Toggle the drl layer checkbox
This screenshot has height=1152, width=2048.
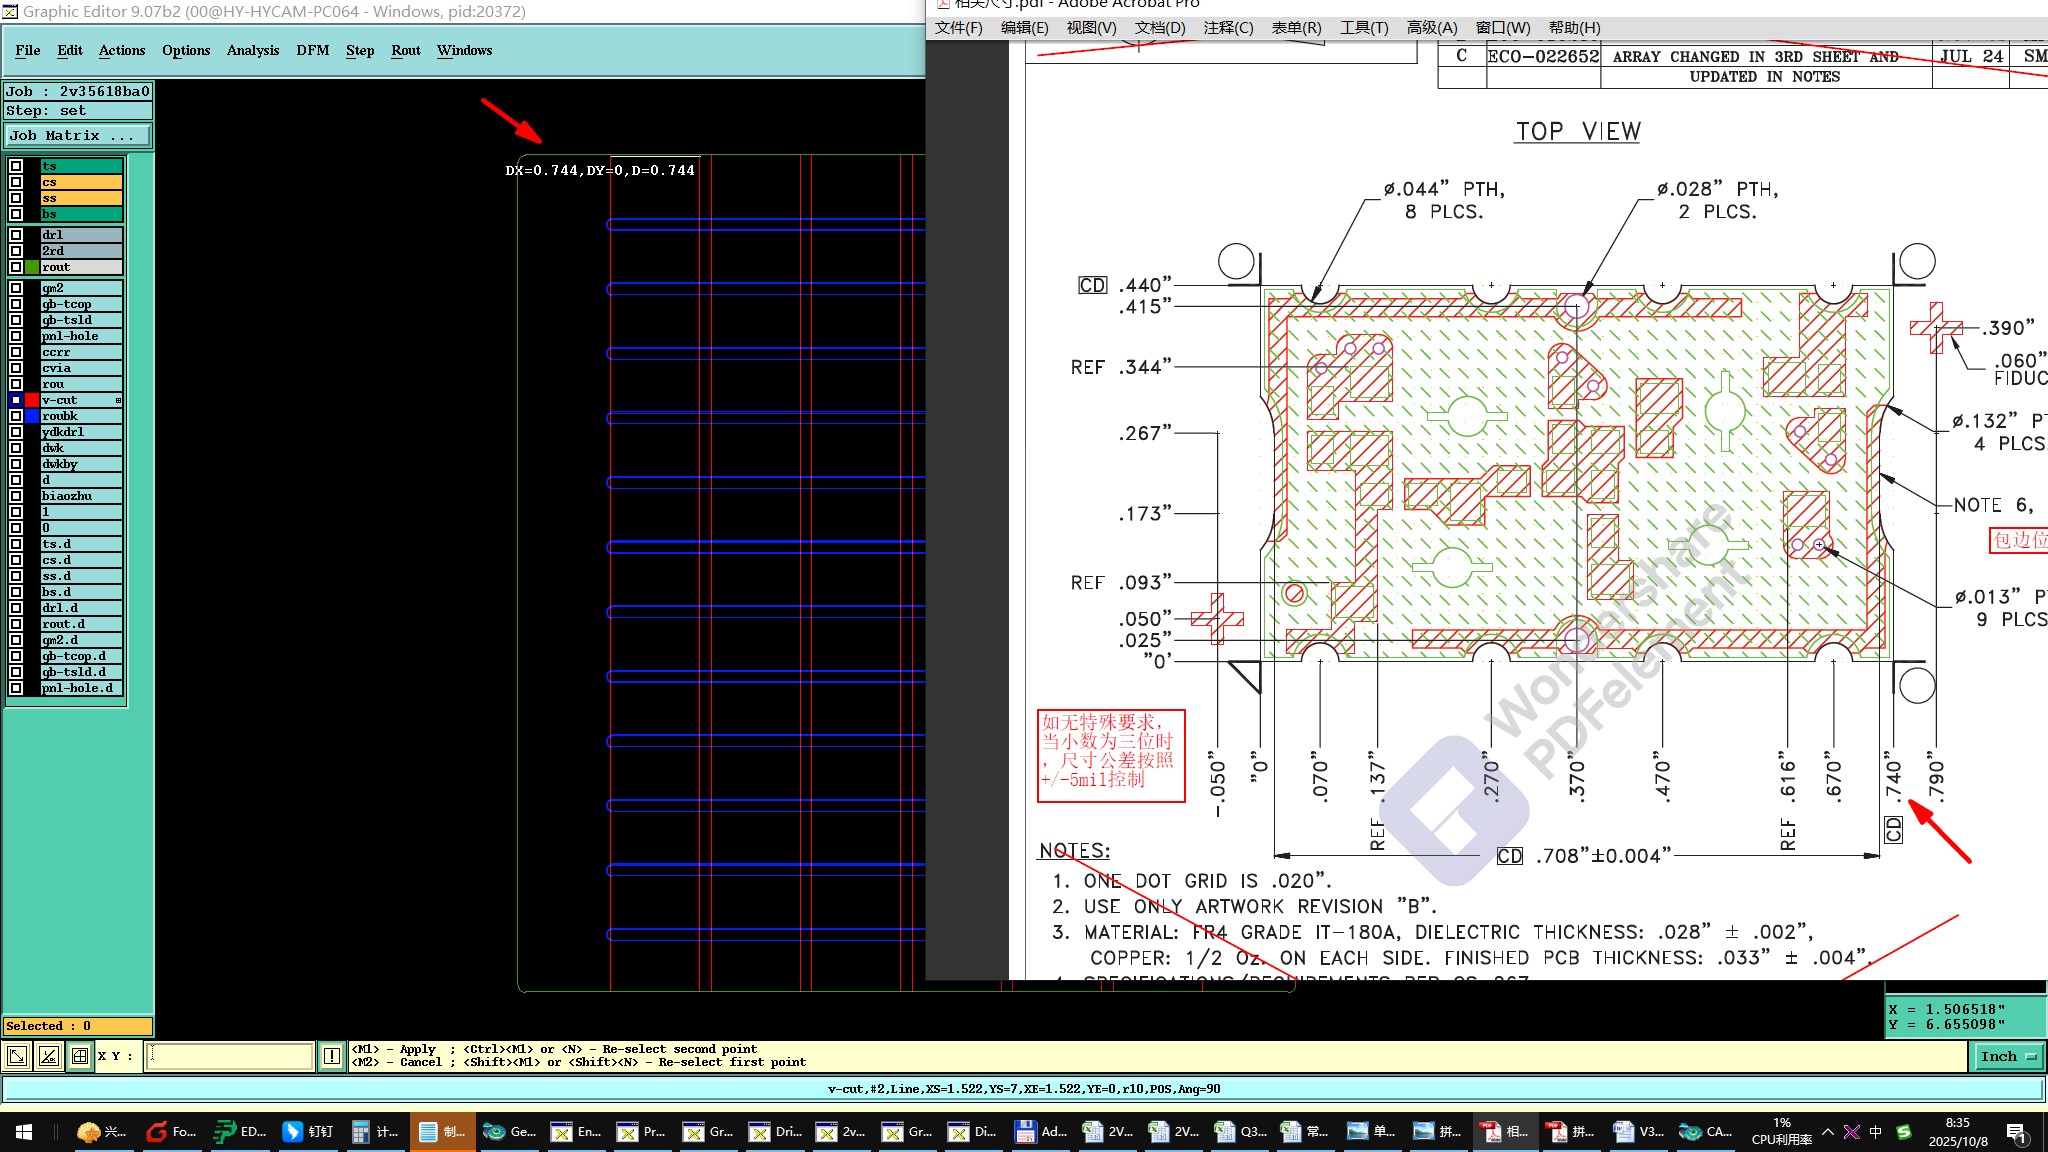pyautogui.click(x=16, y=235)
